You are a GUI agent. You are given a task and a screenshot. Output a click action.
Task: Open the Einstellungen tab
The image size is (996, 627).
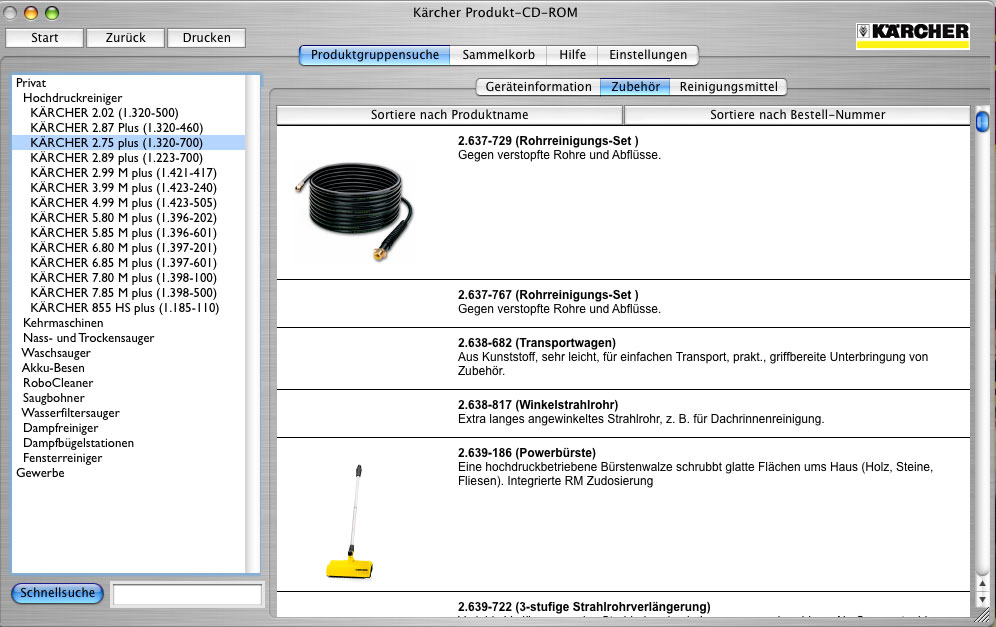click(648, 55)
